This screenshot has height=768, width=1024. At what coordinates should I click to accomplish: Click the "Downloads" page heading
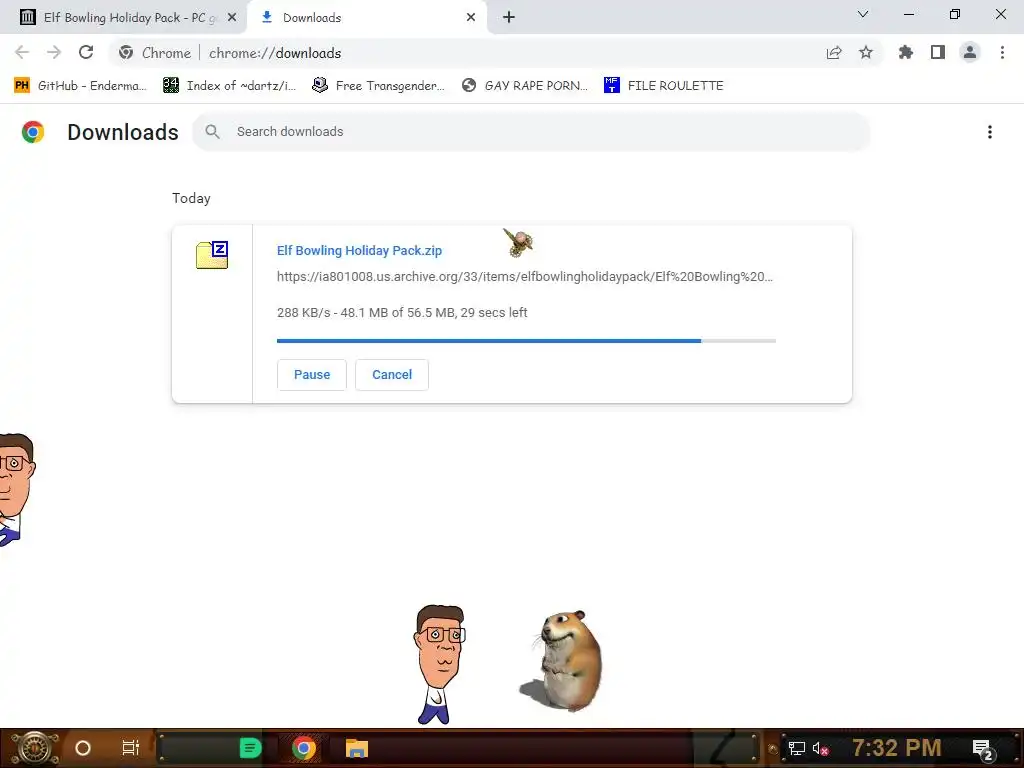pos(123,133)
